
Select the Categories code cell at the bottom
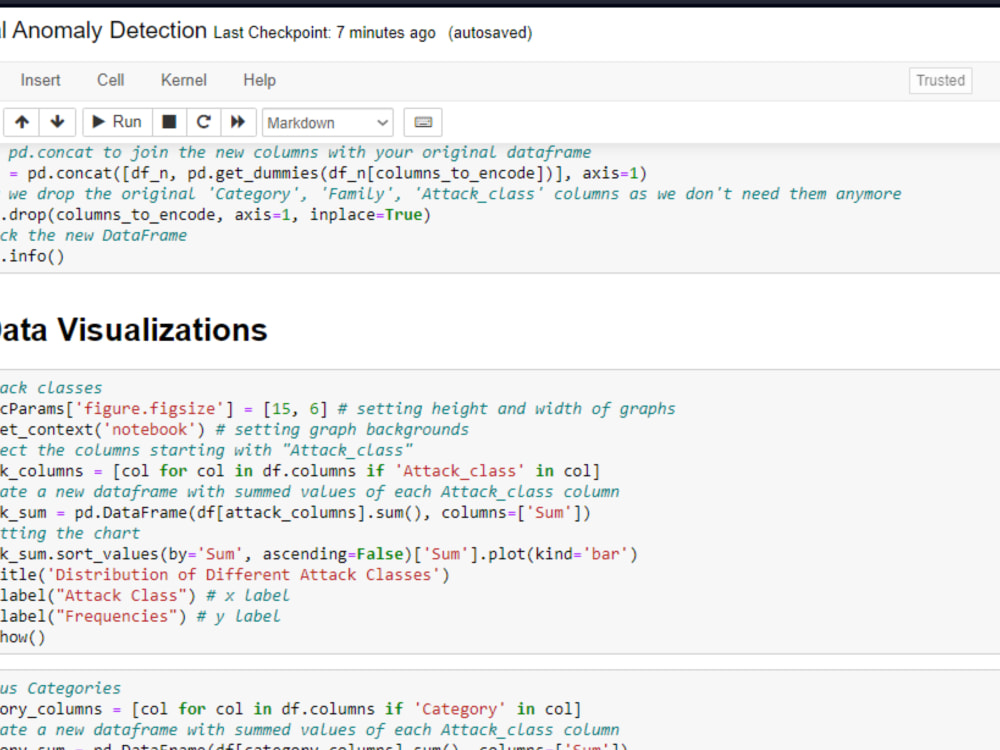pyautogui.click(x=400, y=710)
